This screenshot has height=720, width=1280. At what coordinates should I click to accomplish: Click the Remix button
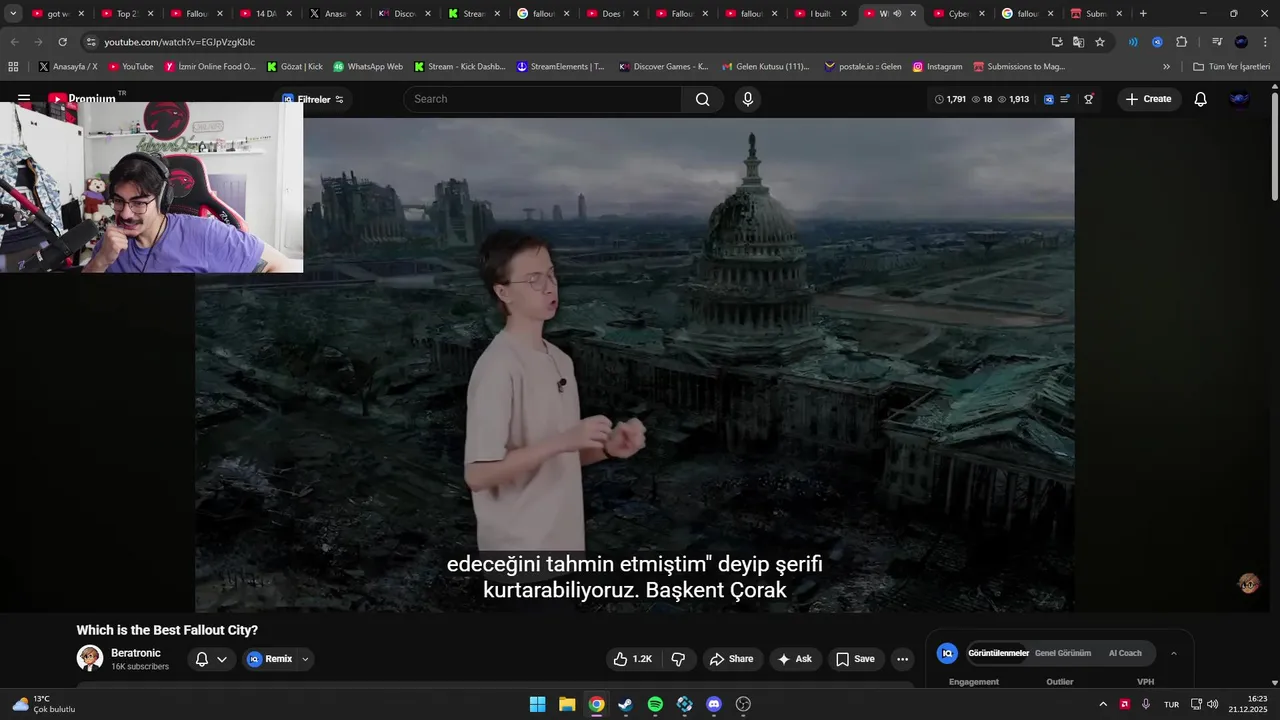pos(269,659)
